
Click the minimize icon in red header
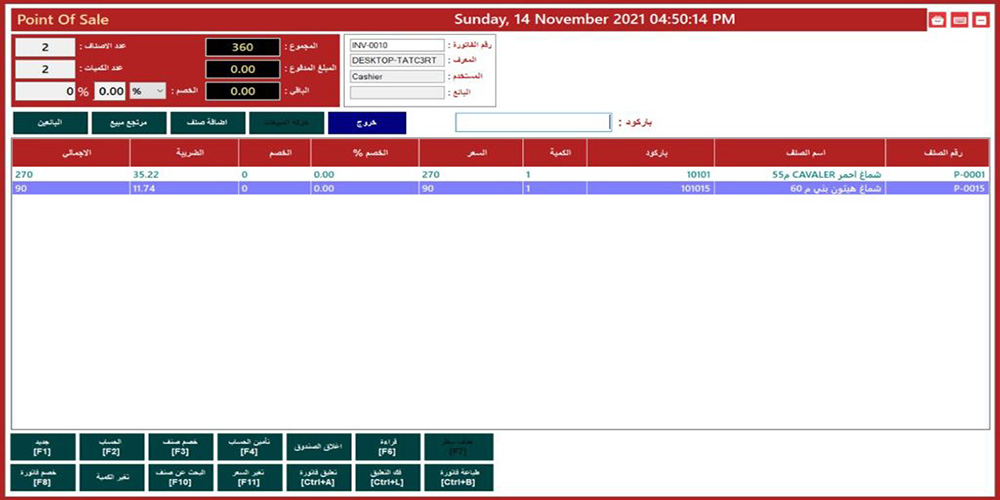980,20
